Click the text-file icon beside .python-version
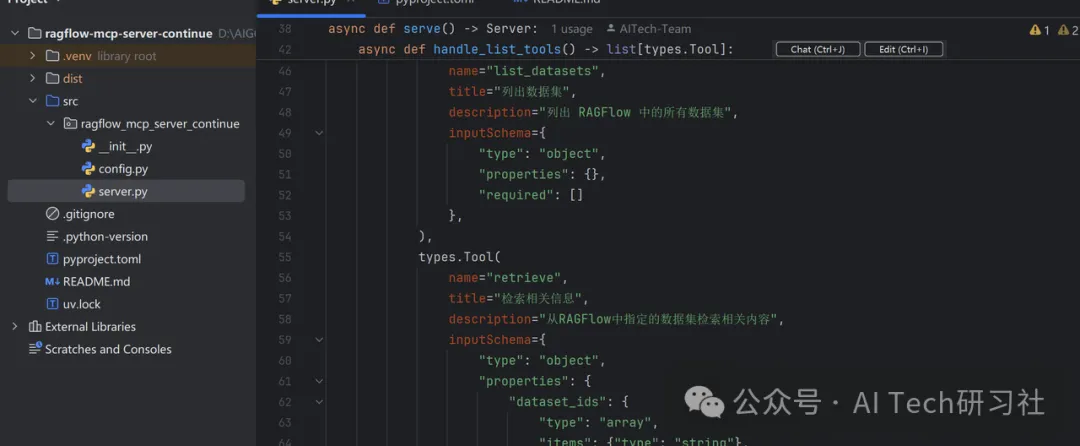 coord(52,237)
